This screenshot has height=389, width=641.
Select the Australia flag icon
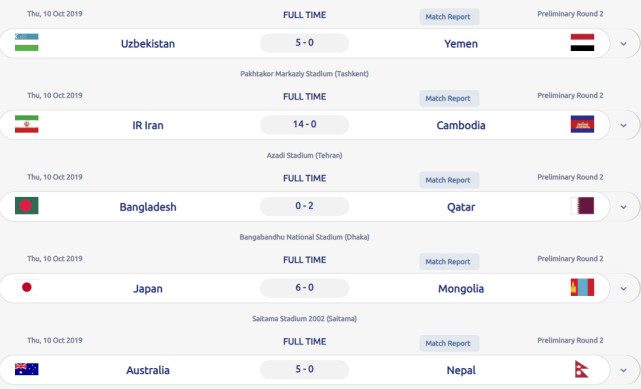[27, 369]
